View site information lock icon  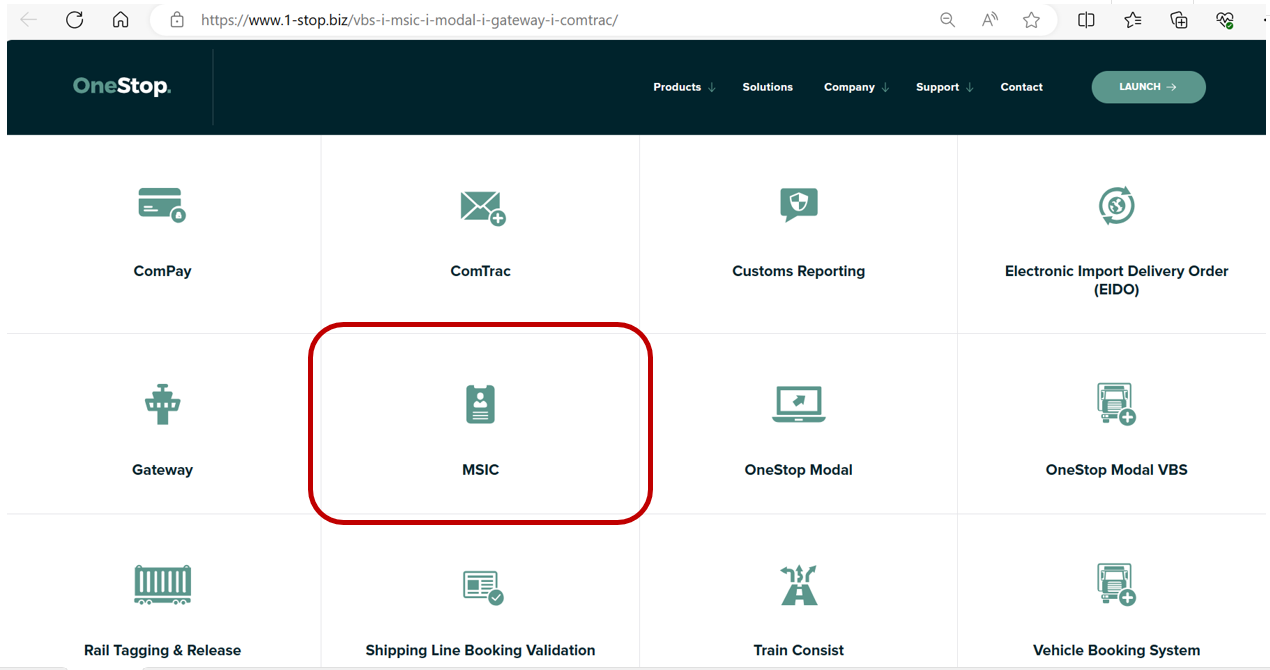(177, 20)
